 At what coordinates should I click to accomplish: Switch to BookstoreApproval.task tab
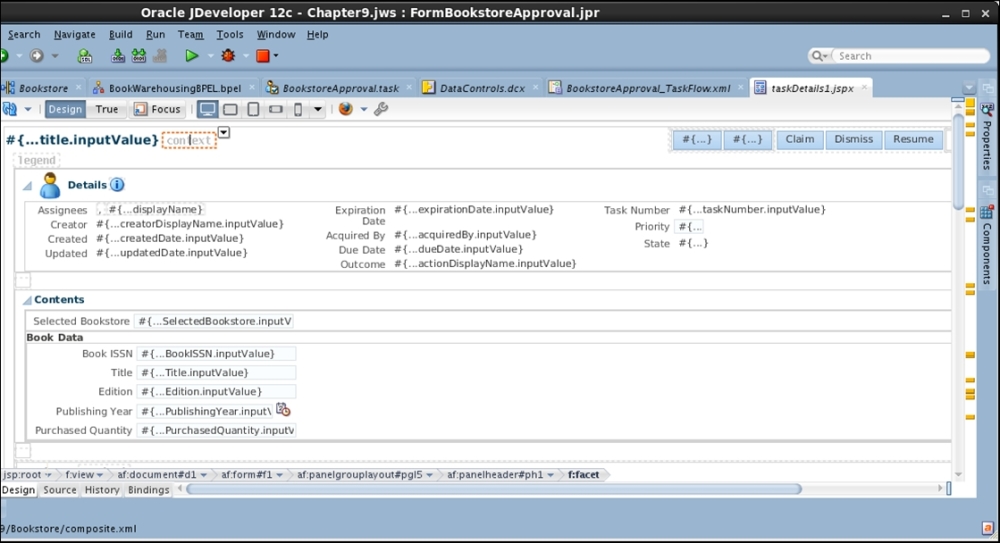(x=341, y=88)
